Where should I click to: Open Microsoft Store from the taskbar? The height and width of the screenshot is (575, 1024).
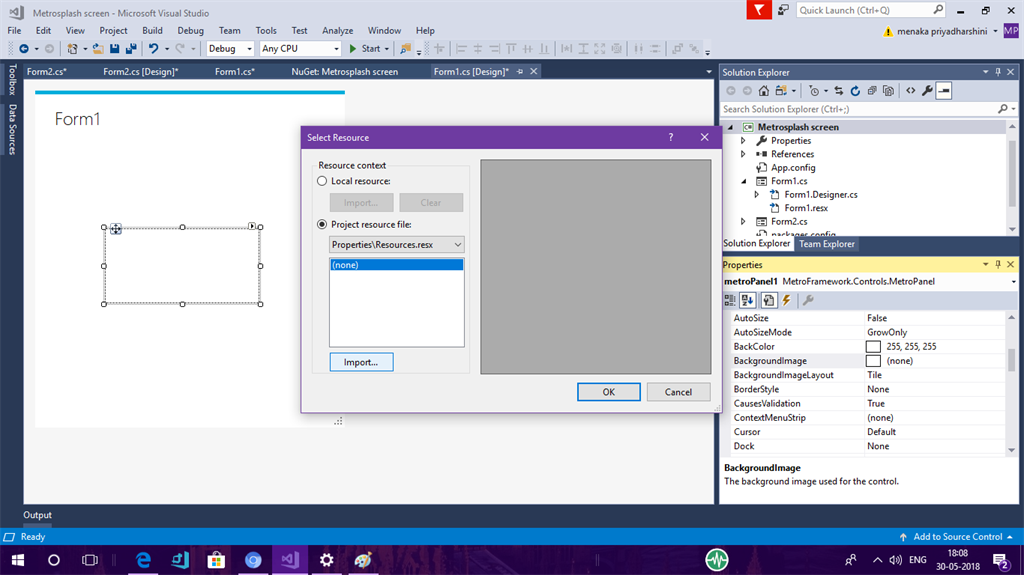(216, 560)
